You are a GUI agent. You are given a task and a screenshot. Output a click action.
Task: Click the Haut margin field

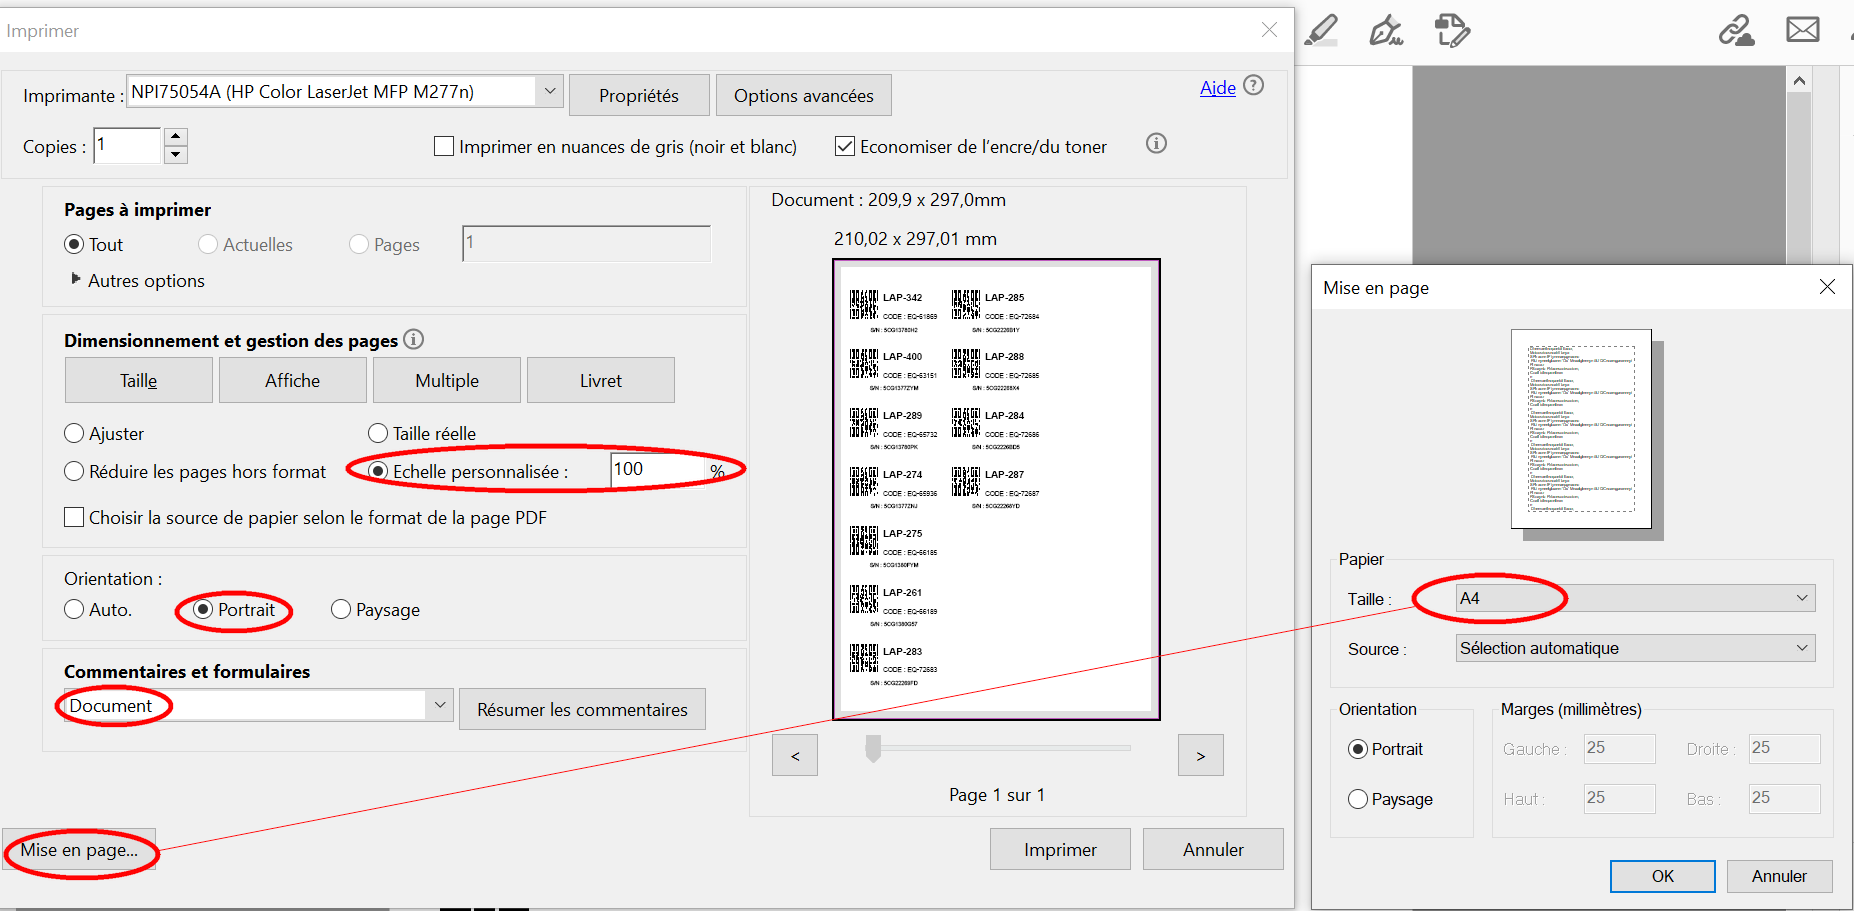[x=1620, y=798]
